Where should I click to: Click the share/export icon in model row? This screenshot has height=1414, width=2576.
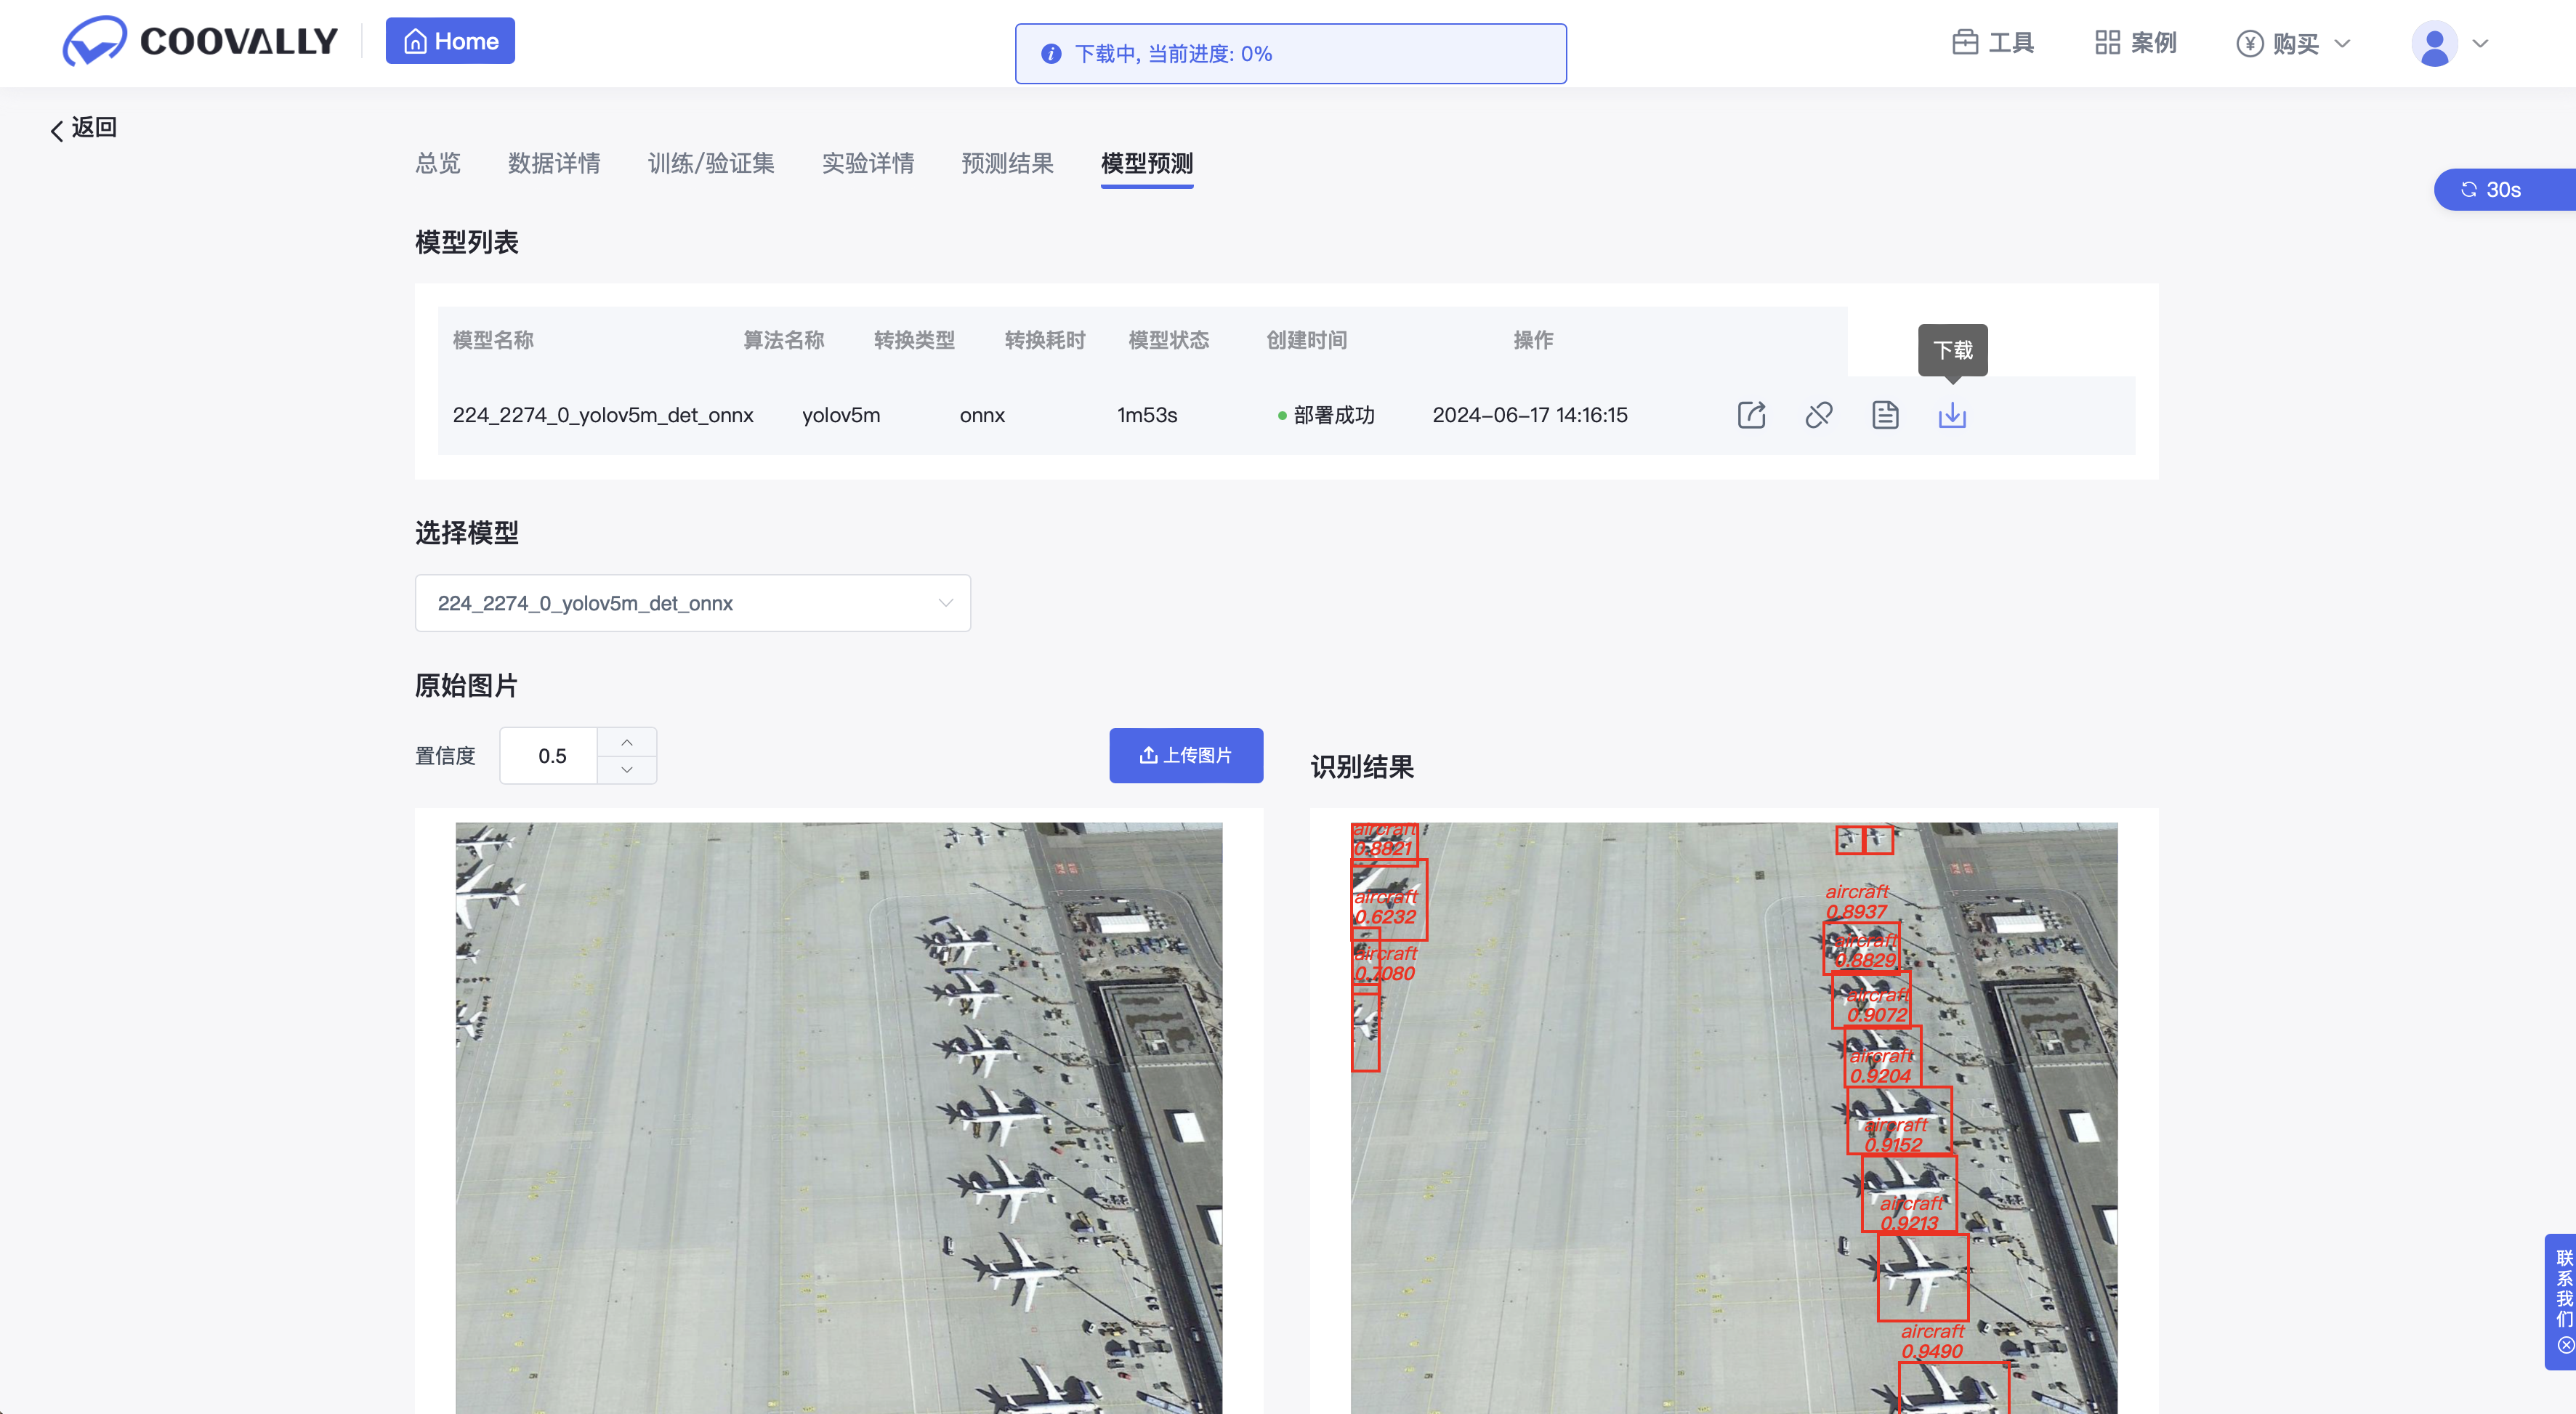1751,415
